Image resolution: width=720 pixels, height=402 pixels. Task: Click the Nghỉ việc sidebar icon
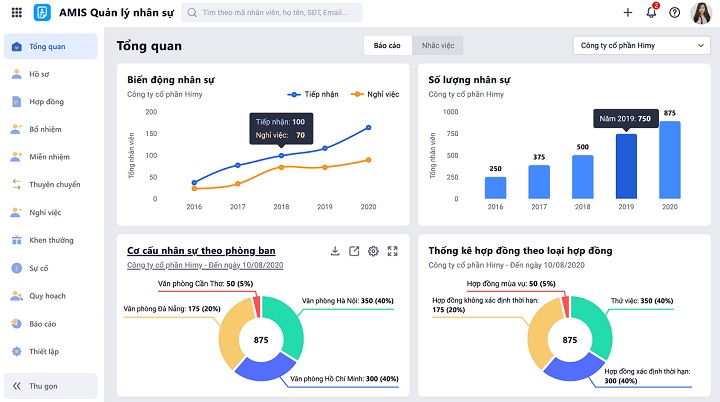[x=17, y=212]
